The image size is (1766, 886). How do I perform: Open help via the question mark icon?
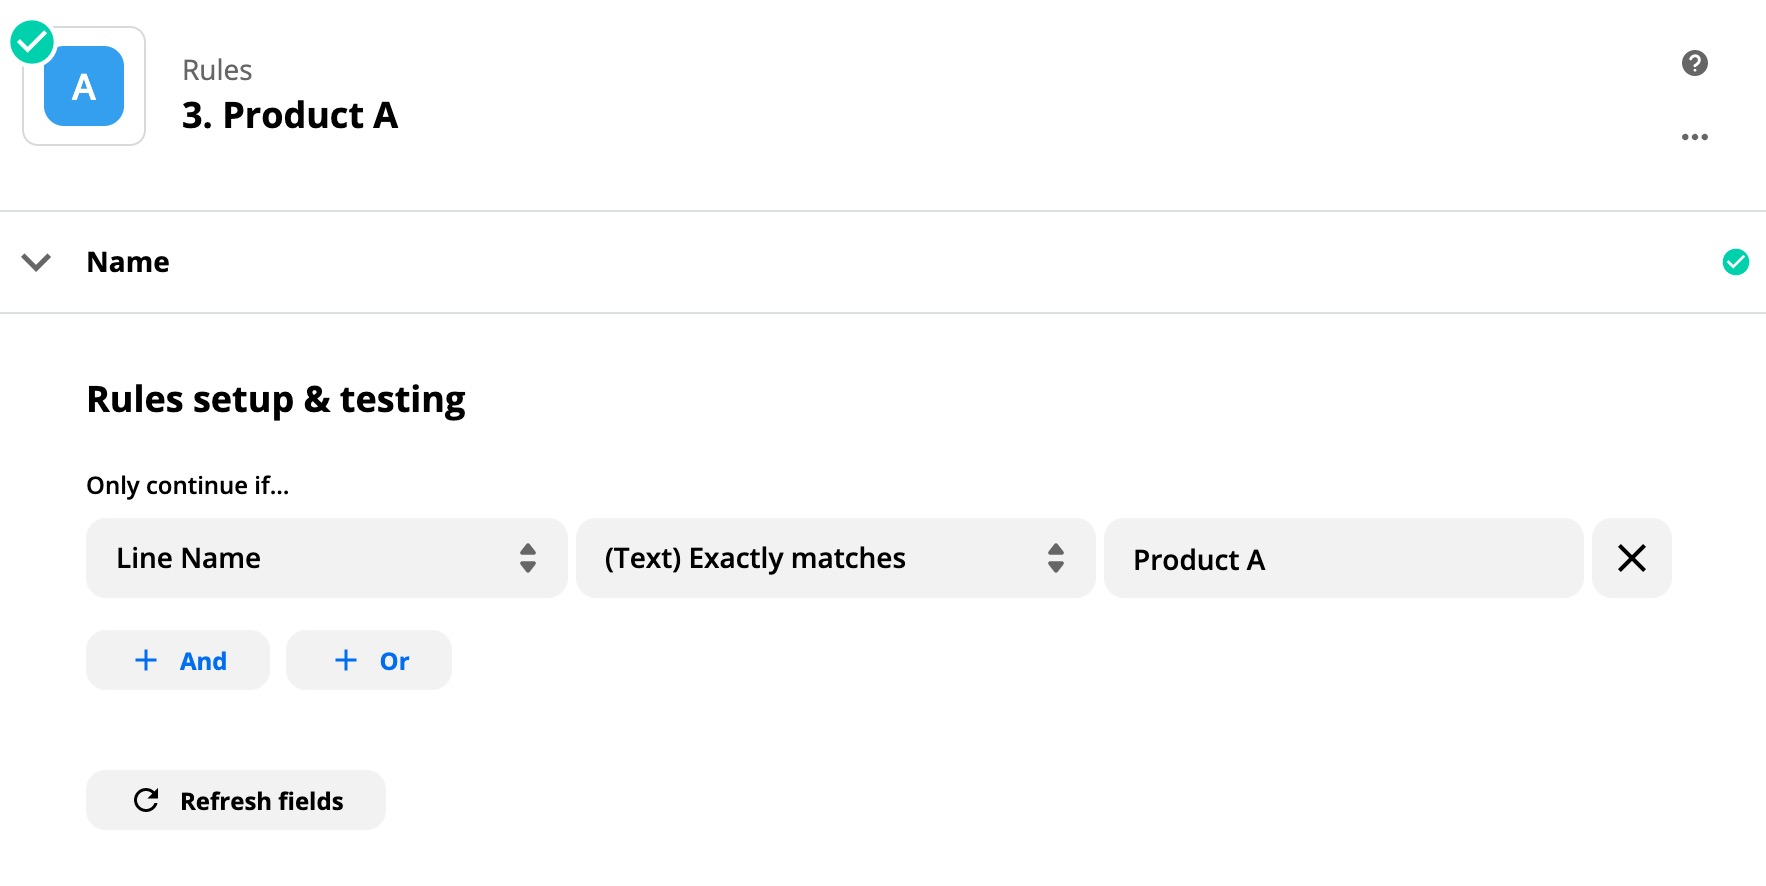pyautogui.click(x=1694, y=63)
